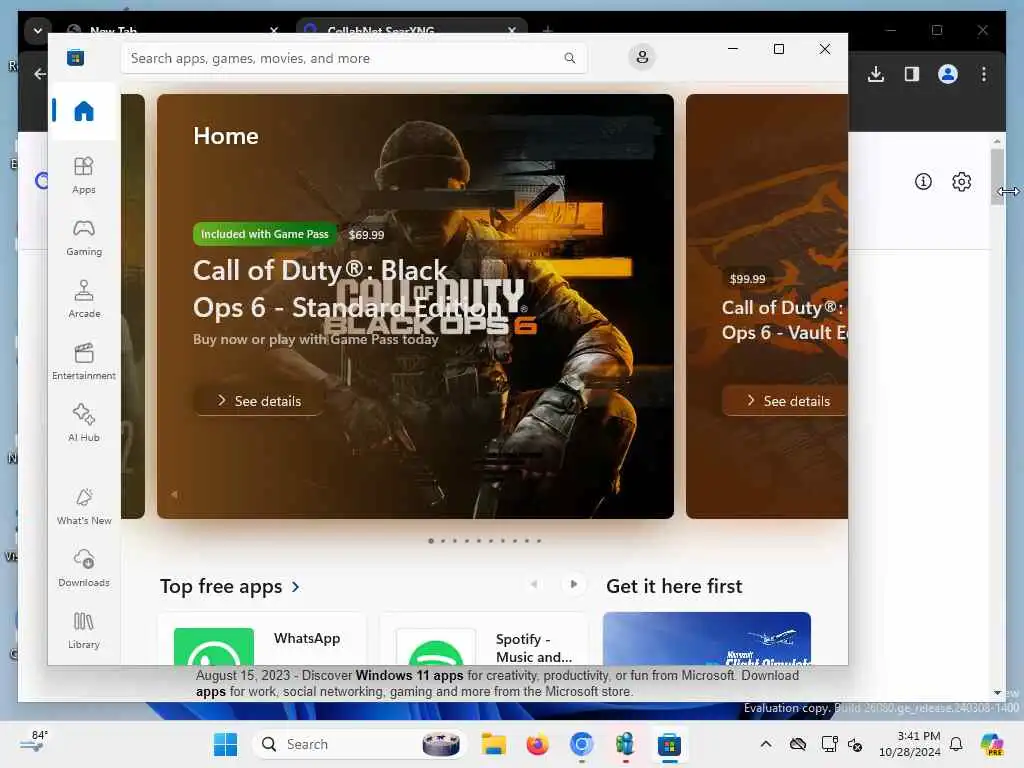The image size is (1024, 768).
Task: Open the Arcade section in sidebar
Action: 84,300
